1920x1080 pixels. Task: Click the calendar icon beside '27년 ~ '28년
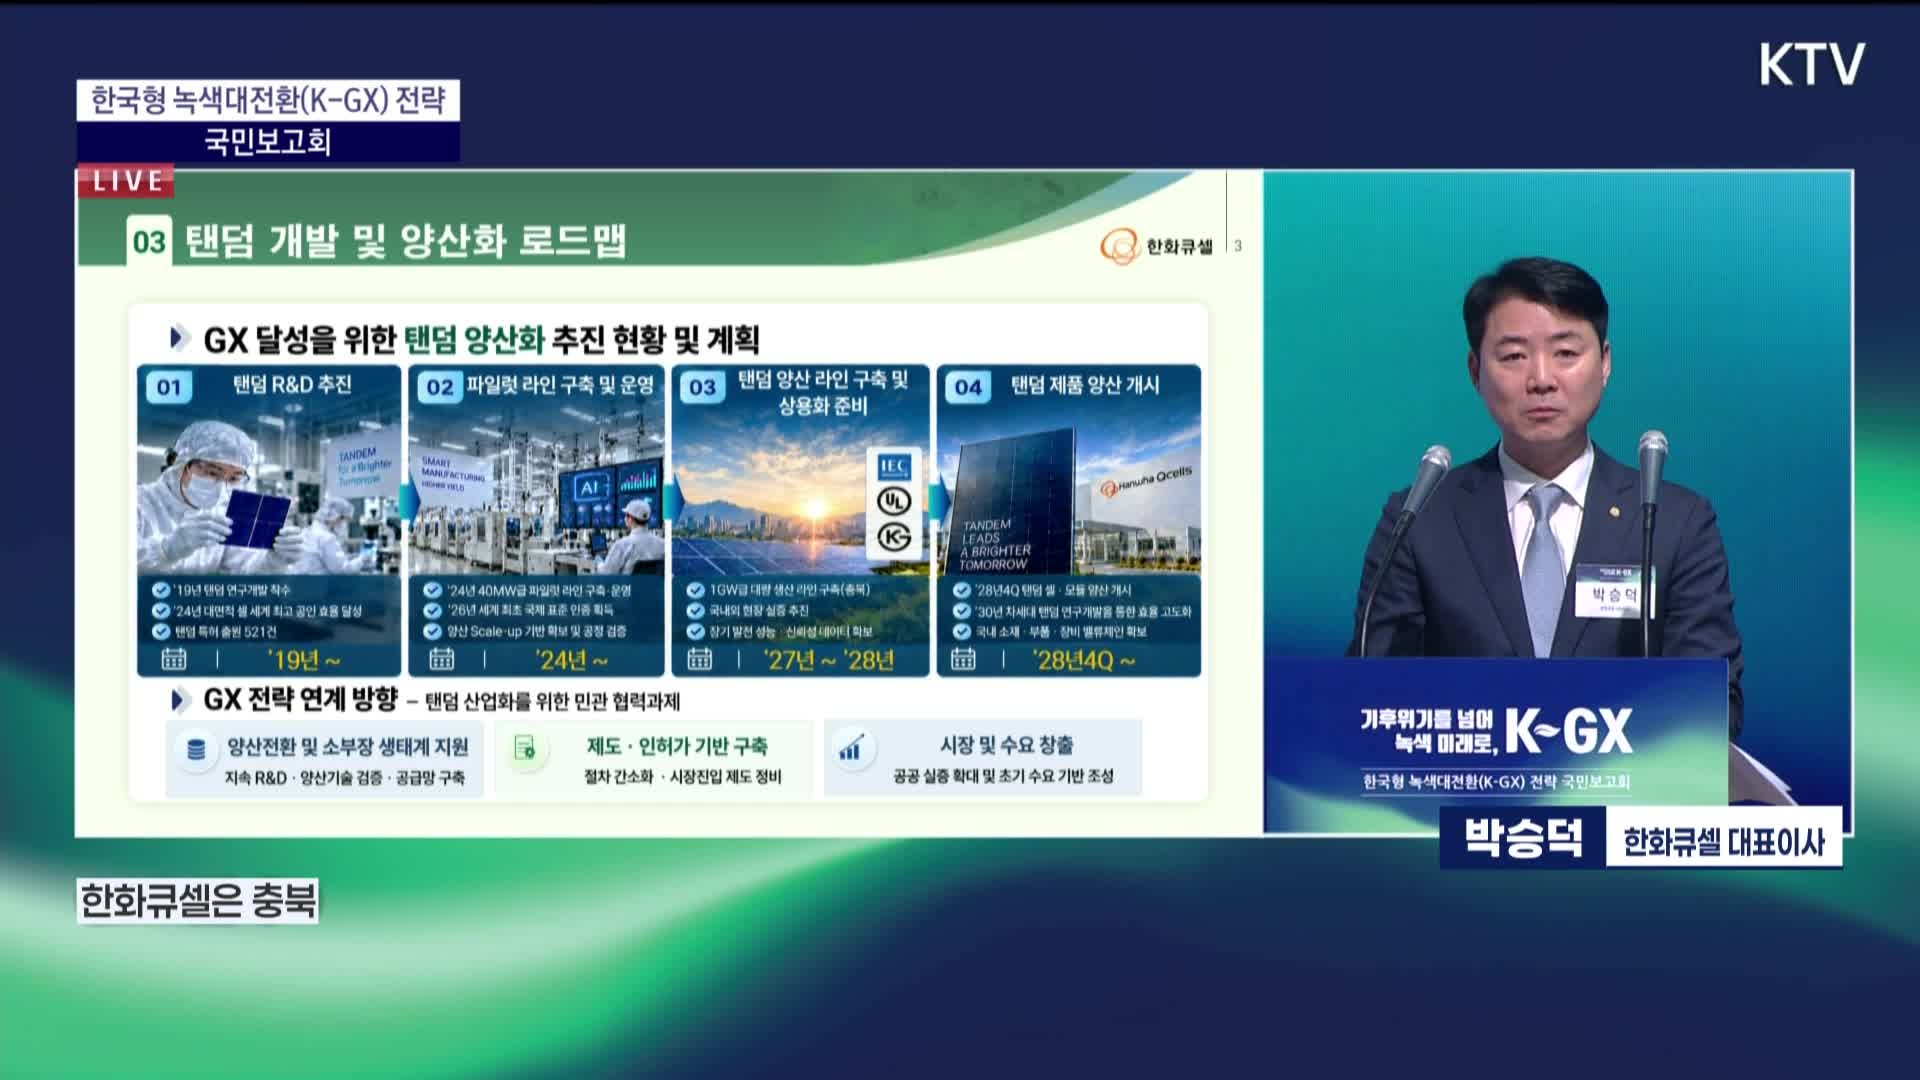tap(700, 659)
